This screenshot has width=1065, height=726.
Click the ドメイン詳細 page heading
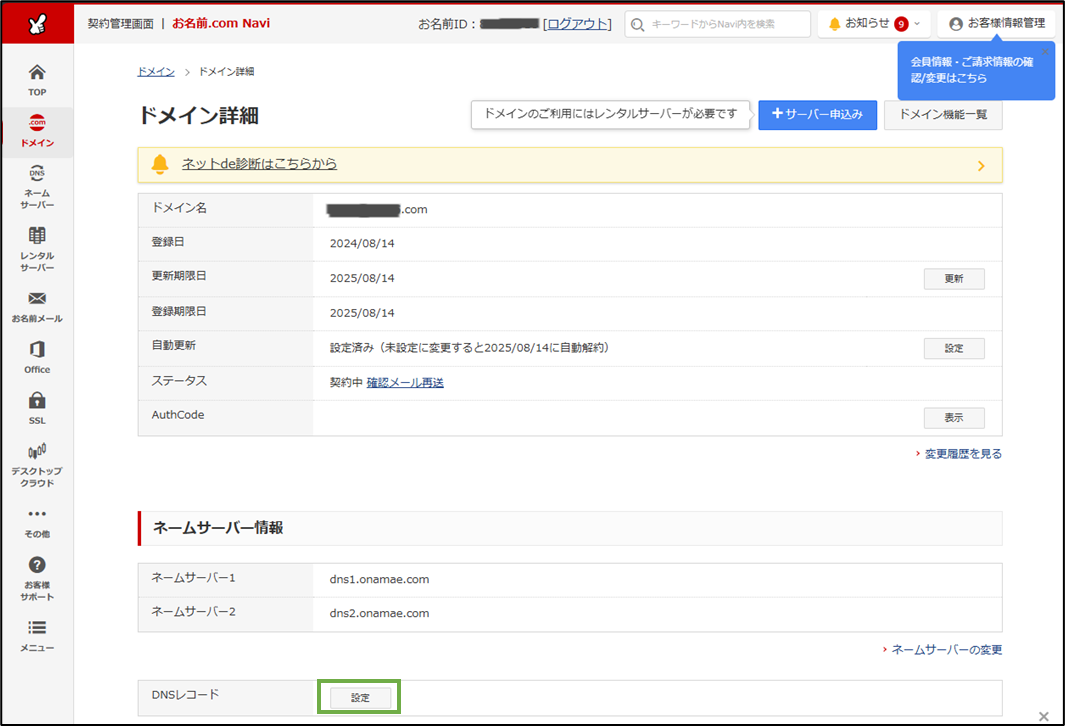pos(198,115)
